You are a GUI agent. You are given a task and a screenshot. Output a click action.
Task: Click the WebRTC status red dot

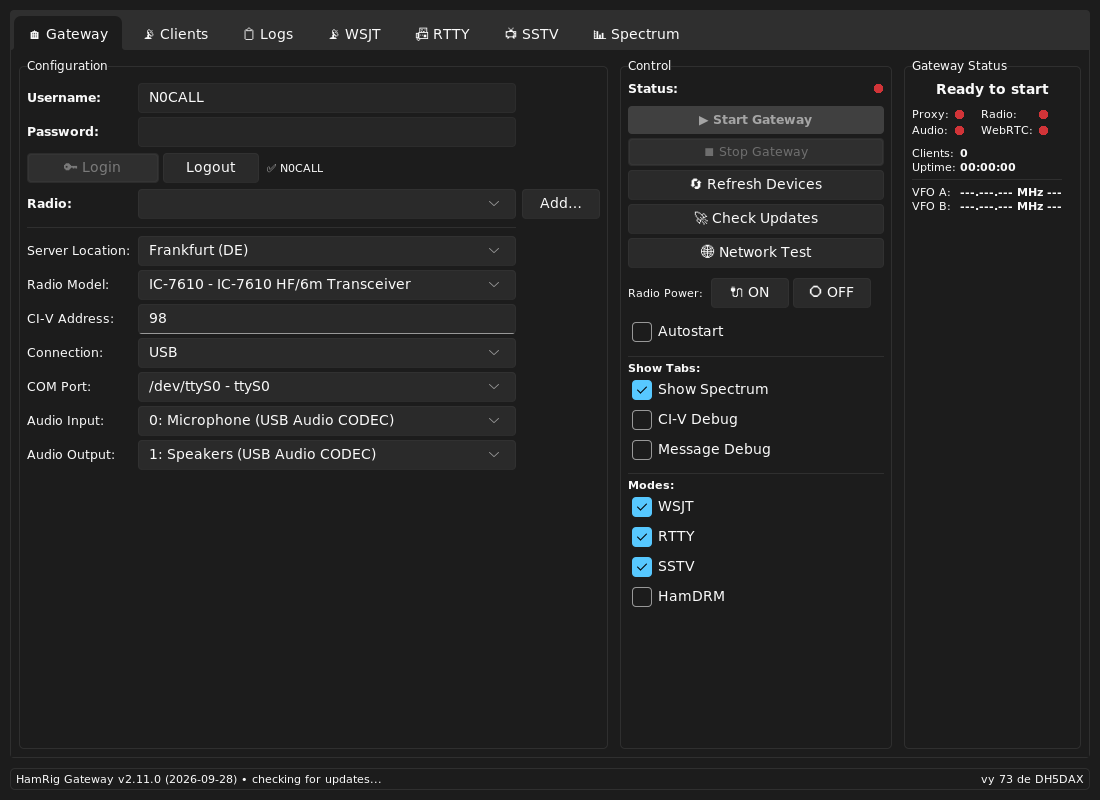tap(1043, 131)
